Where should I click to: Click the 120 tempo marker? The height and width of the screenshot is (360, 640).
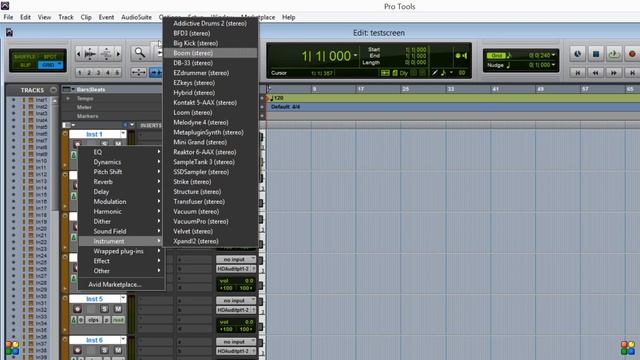click(x=278, y=98)
